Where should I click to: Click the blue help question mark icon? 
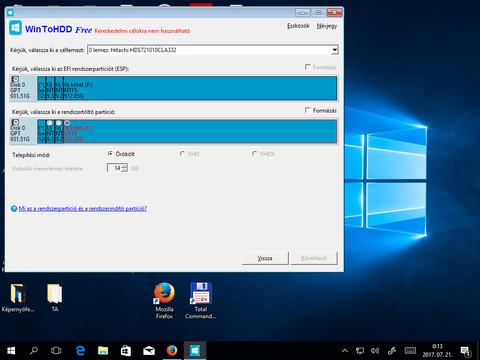coord(14,209)
